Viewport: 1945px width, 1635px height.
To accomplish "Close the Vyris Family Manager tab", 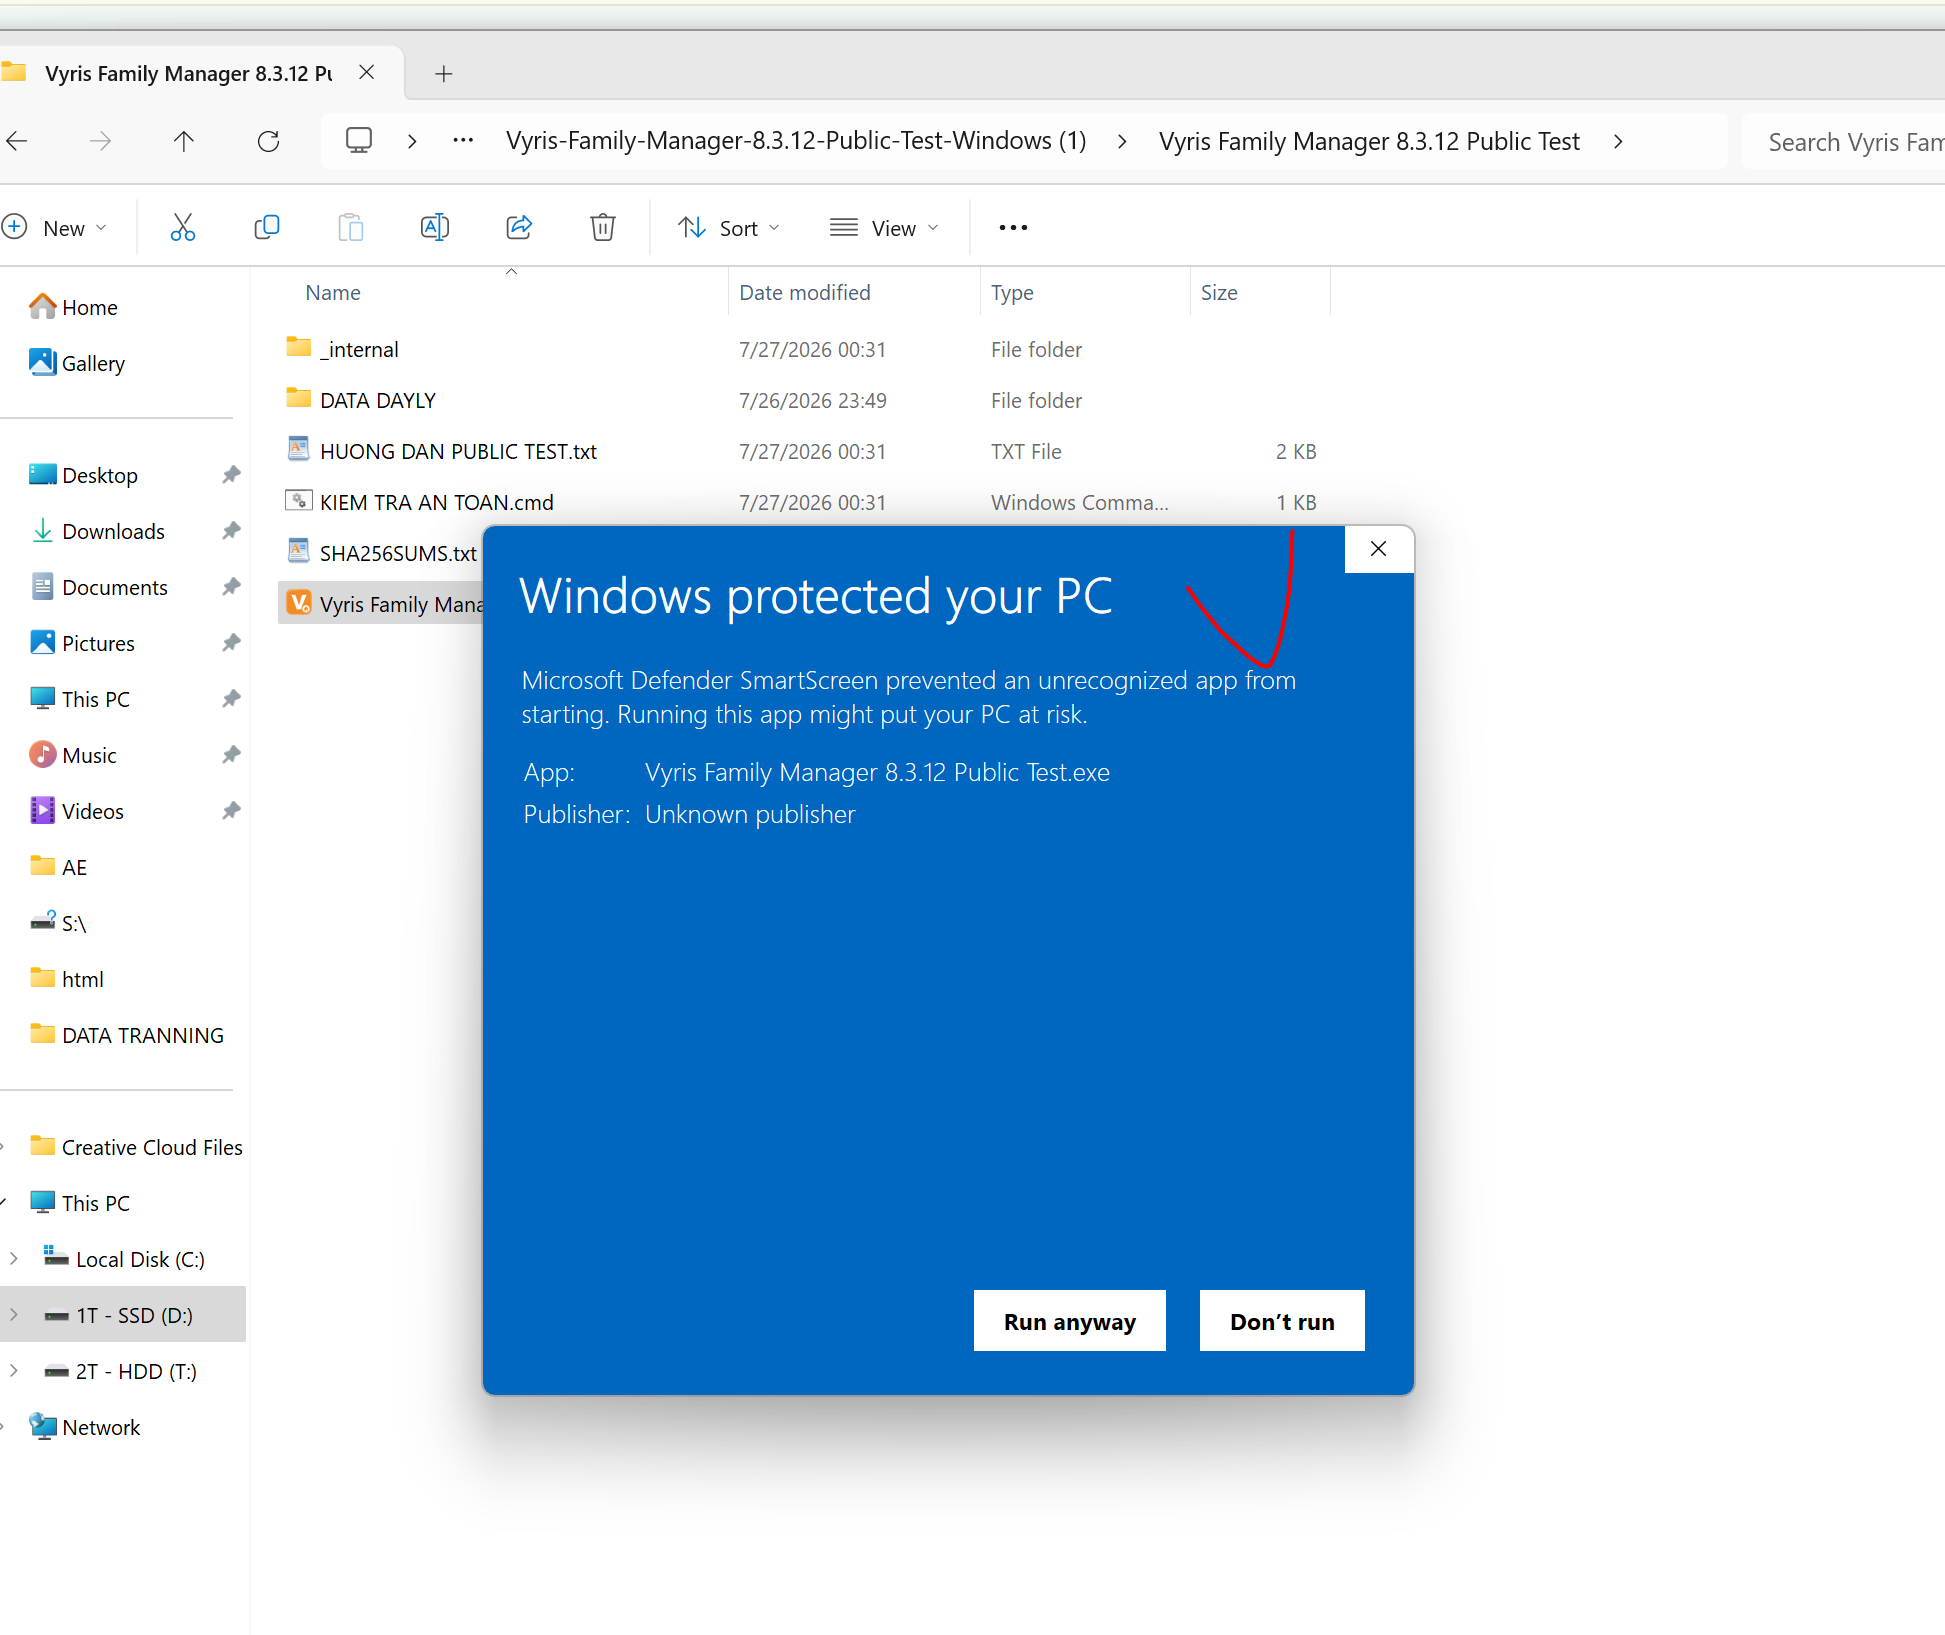I will click(367, 73).
